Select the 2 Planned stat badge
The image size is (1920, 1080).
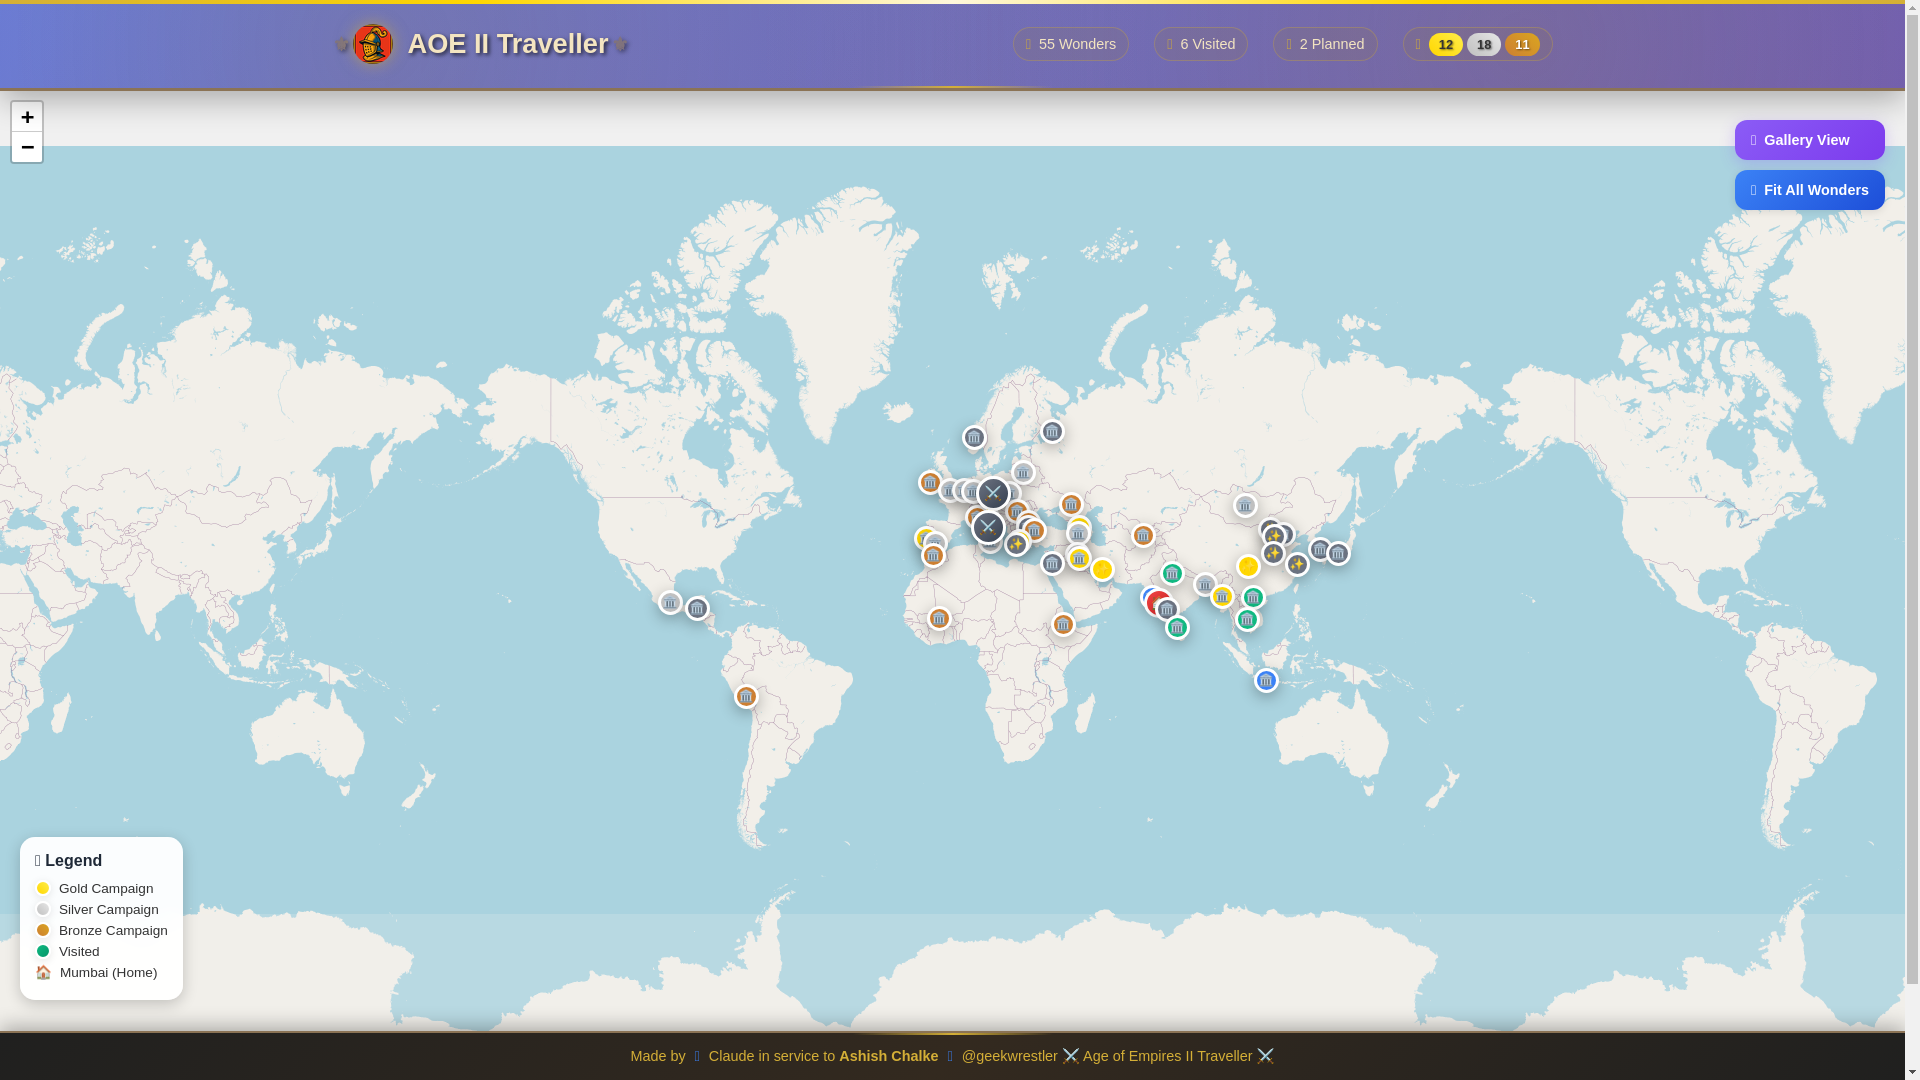click(x=1324, y=44)
